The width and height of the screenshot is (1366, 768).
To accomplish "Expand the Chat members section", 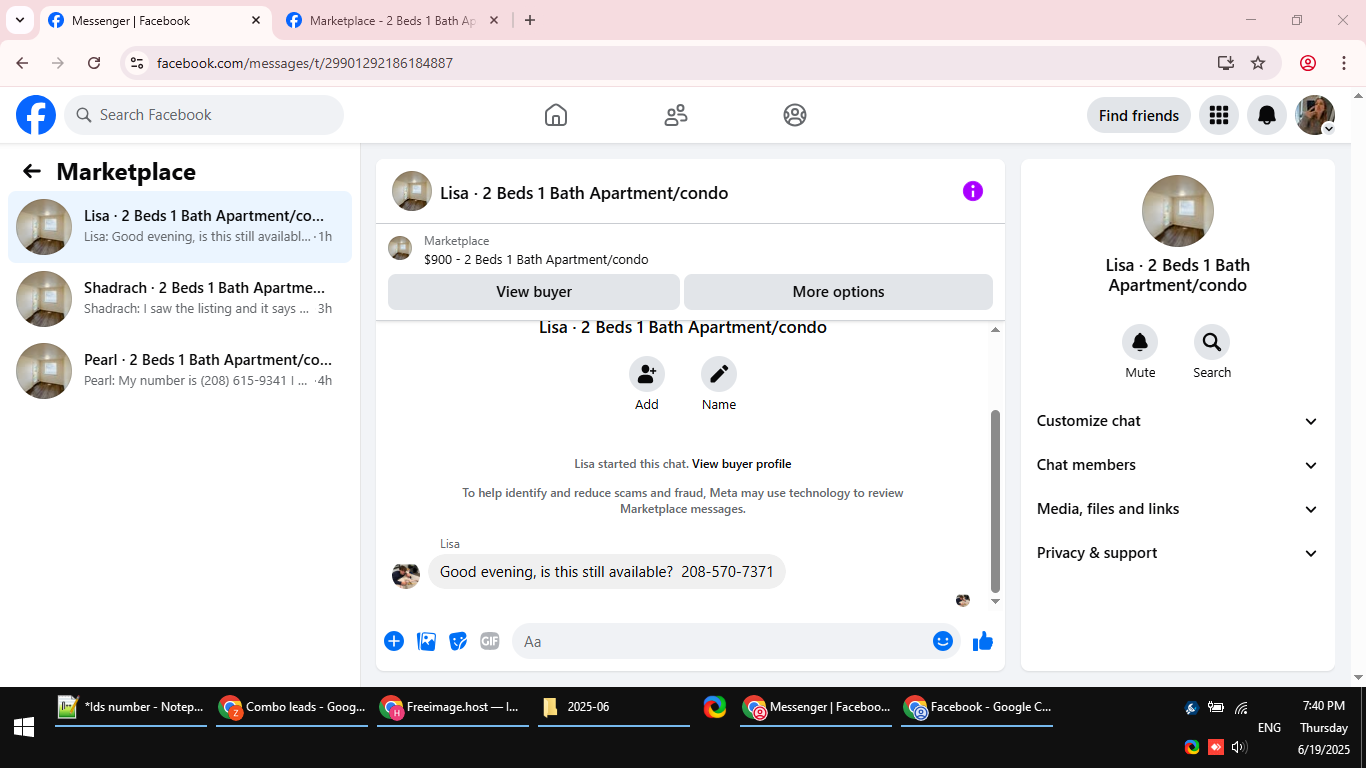I will [1178, 465].
